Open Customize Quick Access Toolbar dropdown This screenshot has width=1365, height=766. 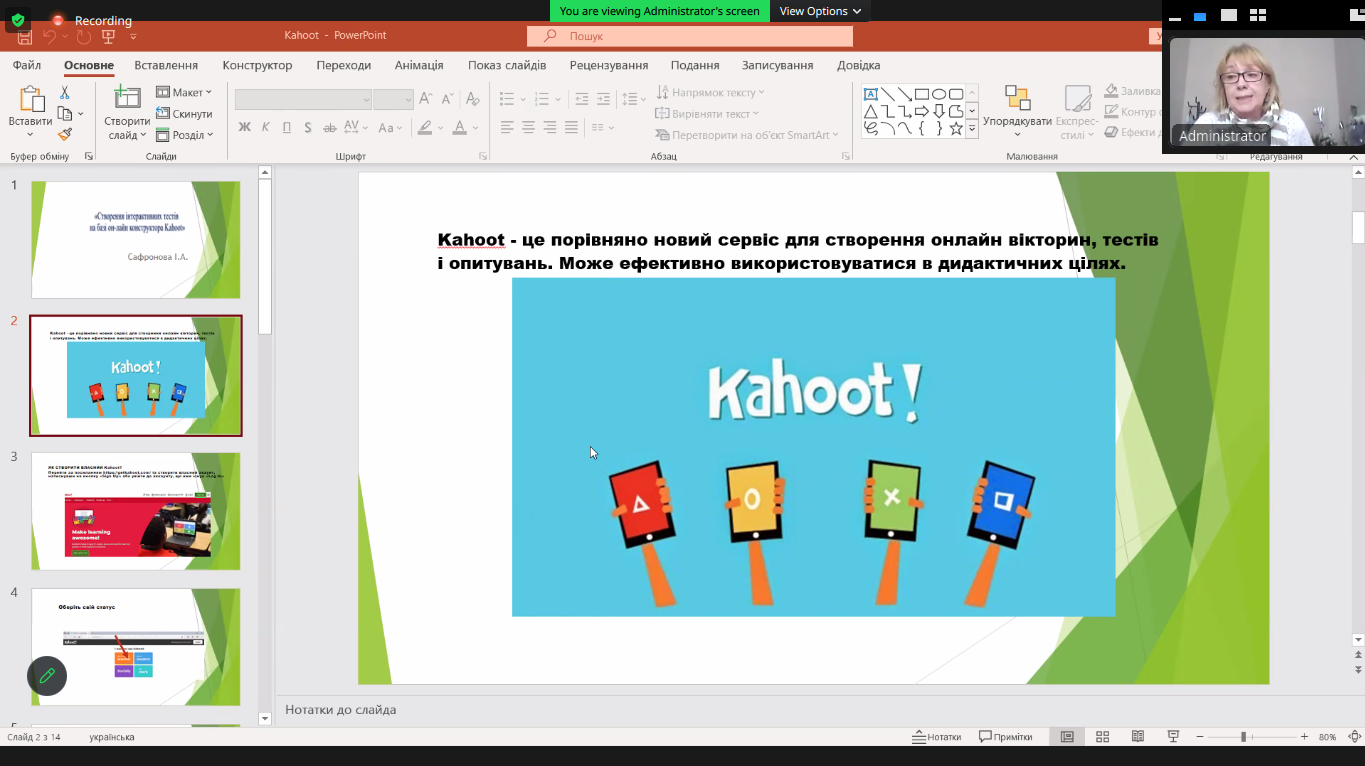(133, 36)
